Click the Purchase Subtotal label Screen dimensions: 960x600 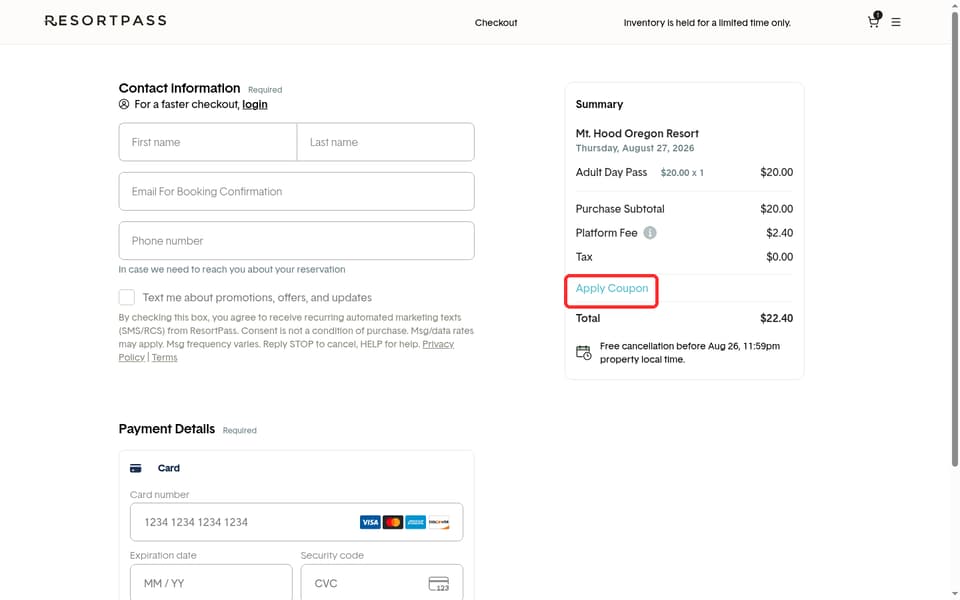coord(620,209)
